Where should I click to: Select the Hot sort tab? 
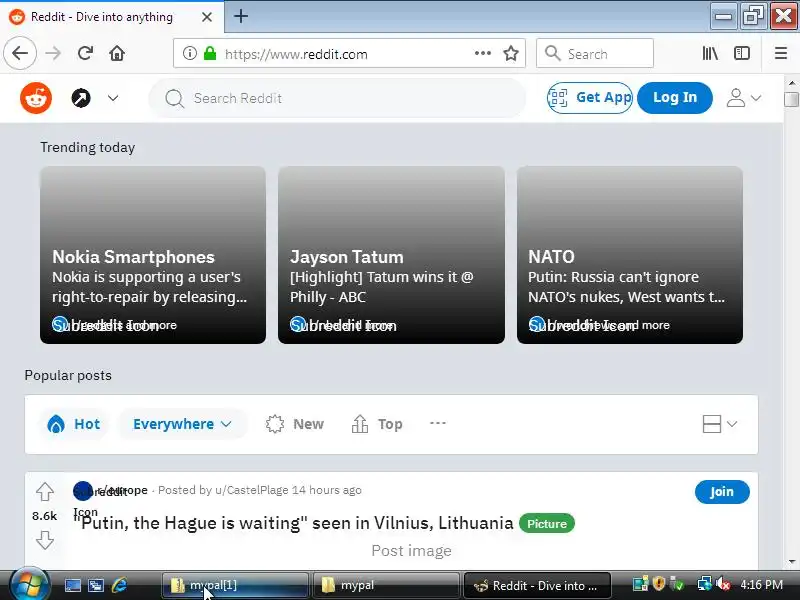coord(73,424)
